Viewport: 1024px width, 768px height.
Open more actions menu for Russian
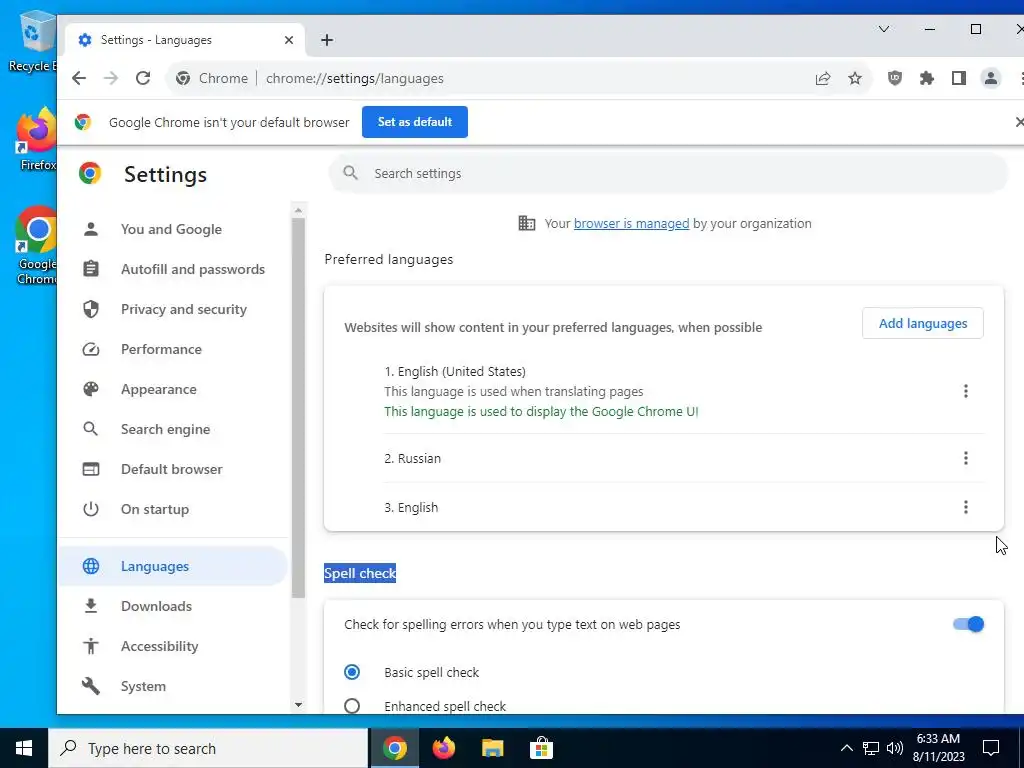(966, 458)
